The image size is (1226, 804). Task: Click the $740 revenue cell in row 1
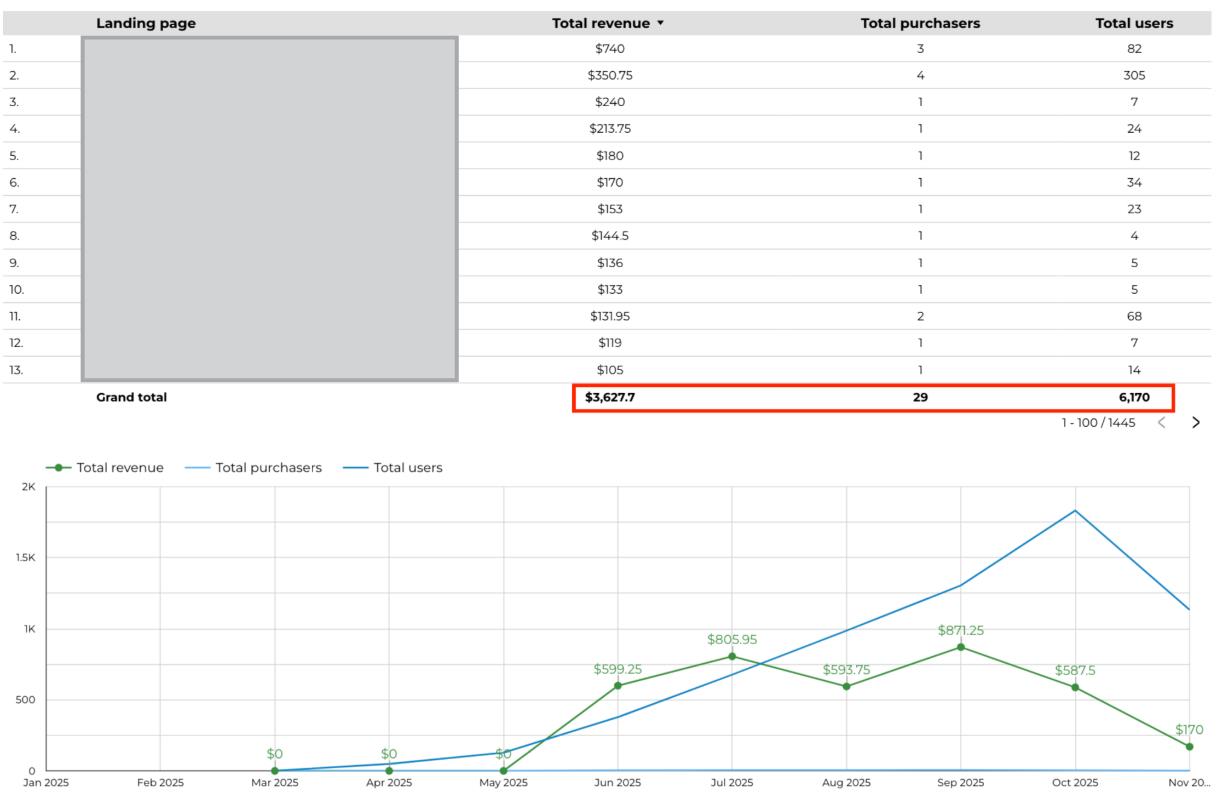[x=608, y=48]
